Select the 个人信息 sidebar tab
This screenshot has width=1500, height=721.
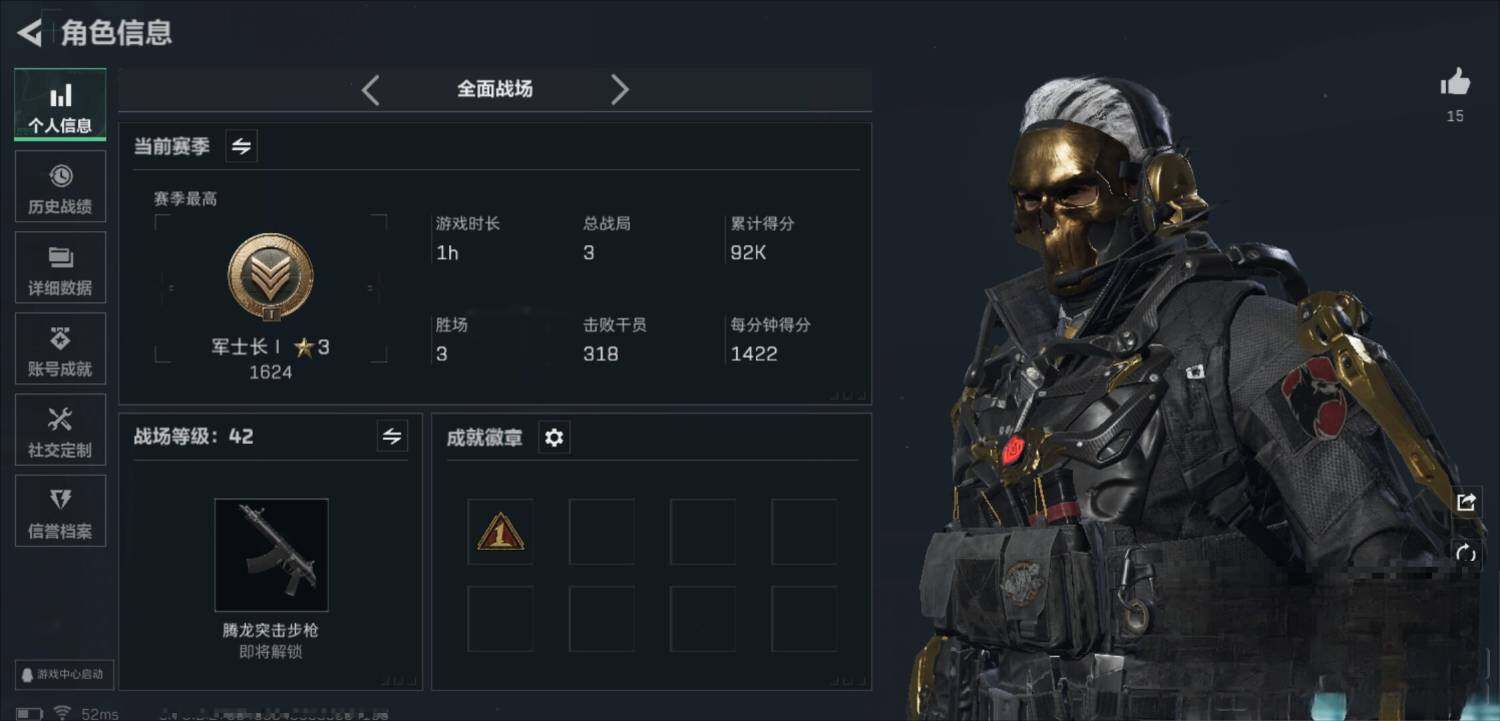point(60,105)
